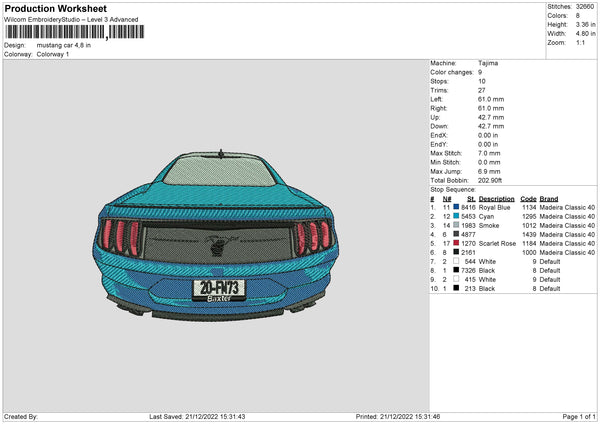Click the 'Cyan' description text
This screenshot has width=600, height=424.
coord(486,217)
